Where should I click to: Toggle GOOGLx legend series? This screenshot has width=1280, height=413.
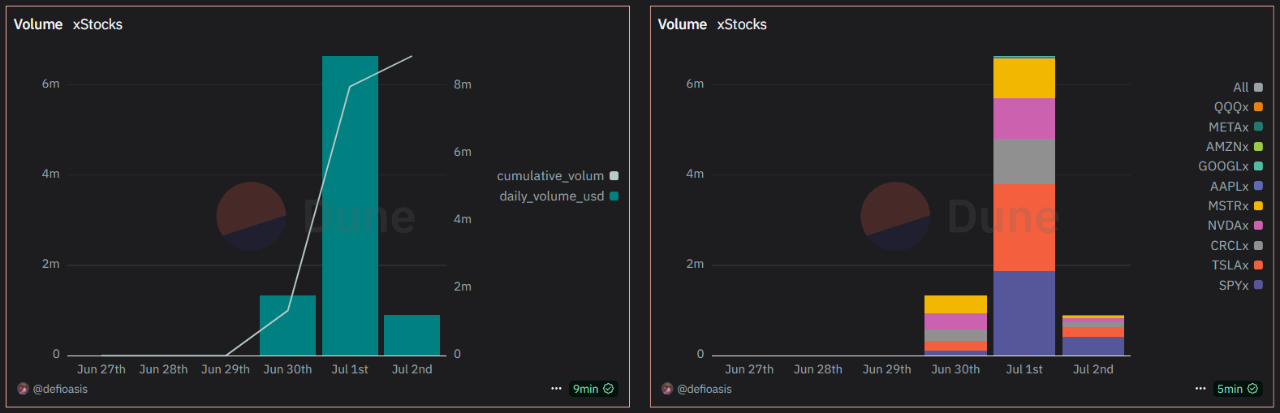pos(1231,166)
